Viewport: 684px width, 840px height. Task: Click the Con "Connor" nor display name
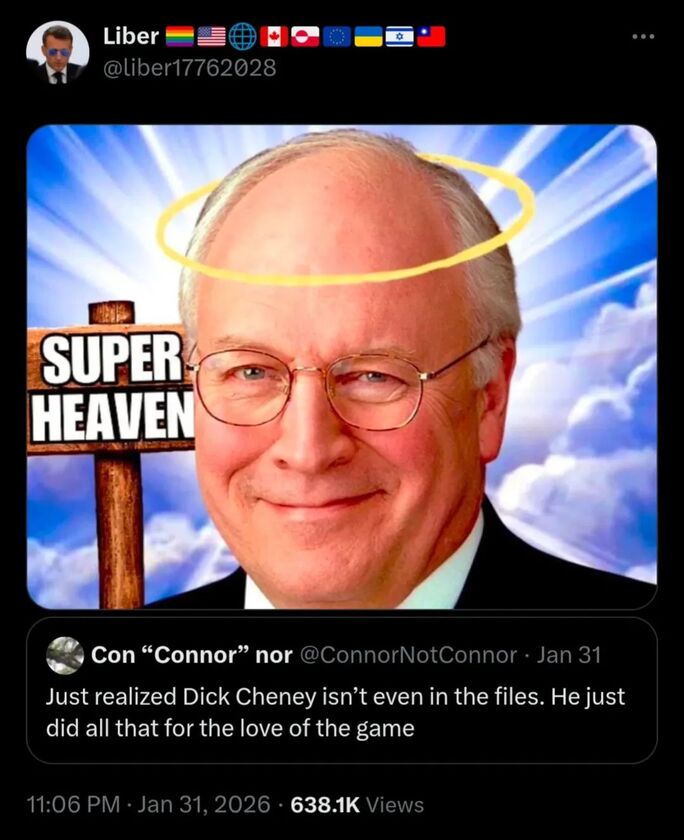(192, 655)
